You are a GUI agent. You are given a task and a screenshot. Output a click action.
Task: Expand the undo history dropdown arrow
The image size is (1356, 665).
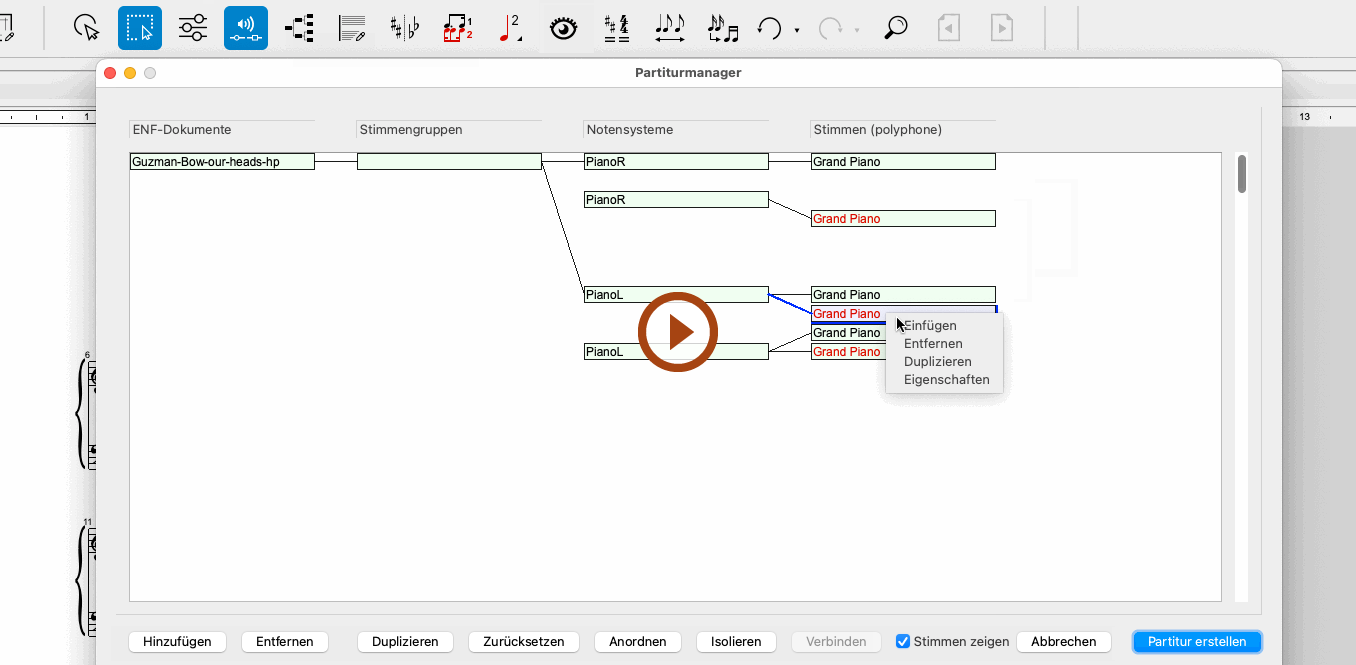(797, 30)
